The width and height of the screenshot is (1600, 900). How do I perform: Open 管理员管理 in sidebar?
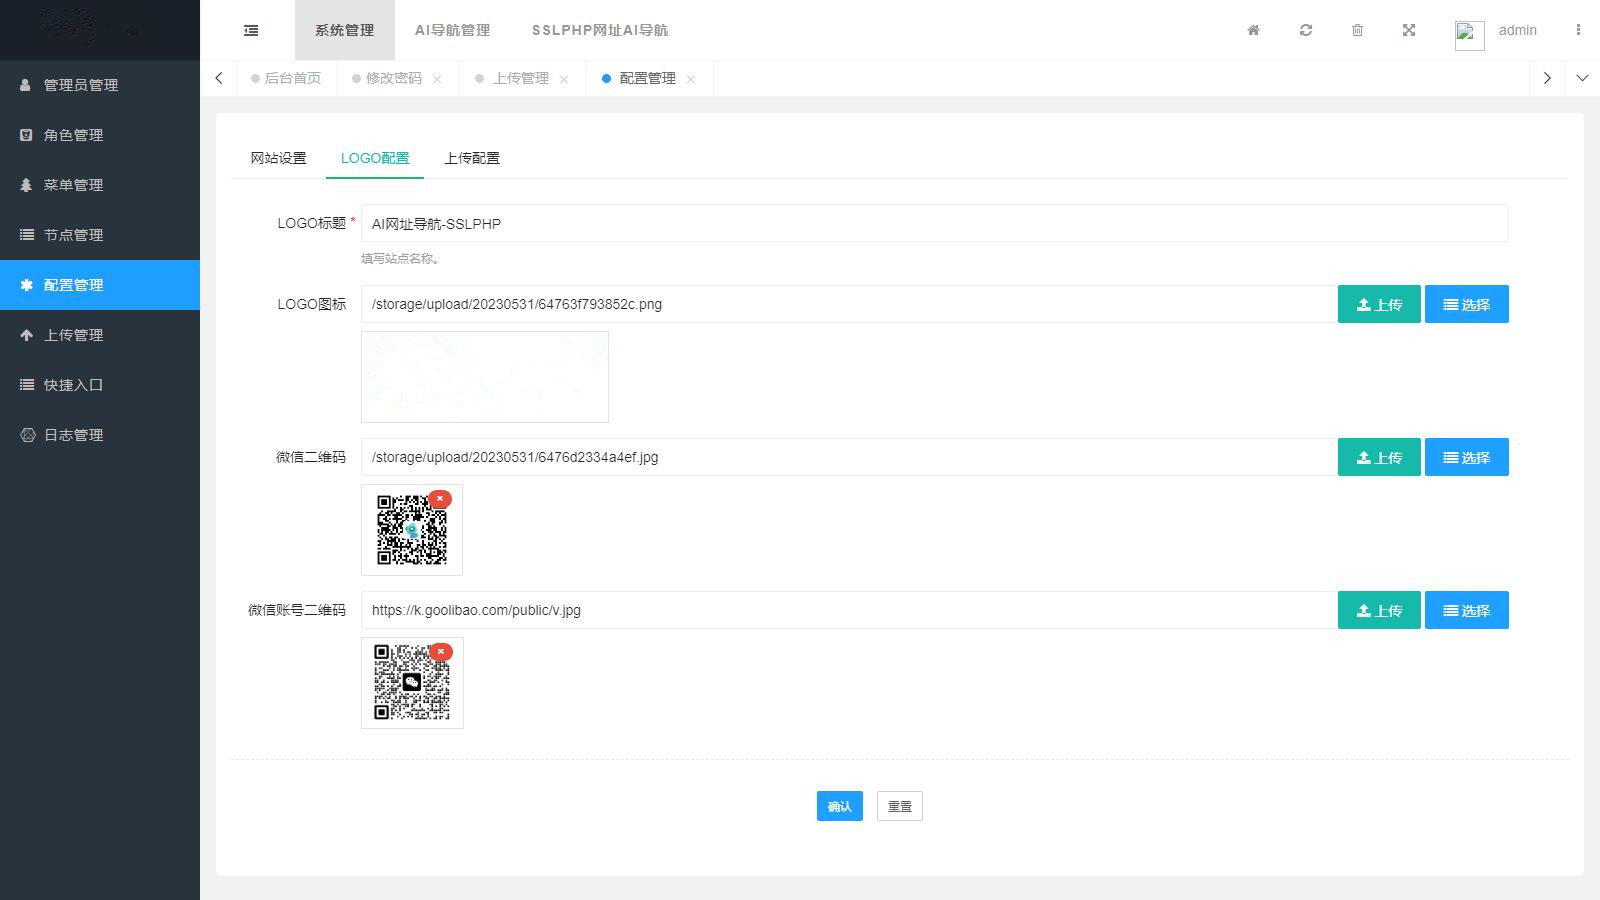coord(100,85)
